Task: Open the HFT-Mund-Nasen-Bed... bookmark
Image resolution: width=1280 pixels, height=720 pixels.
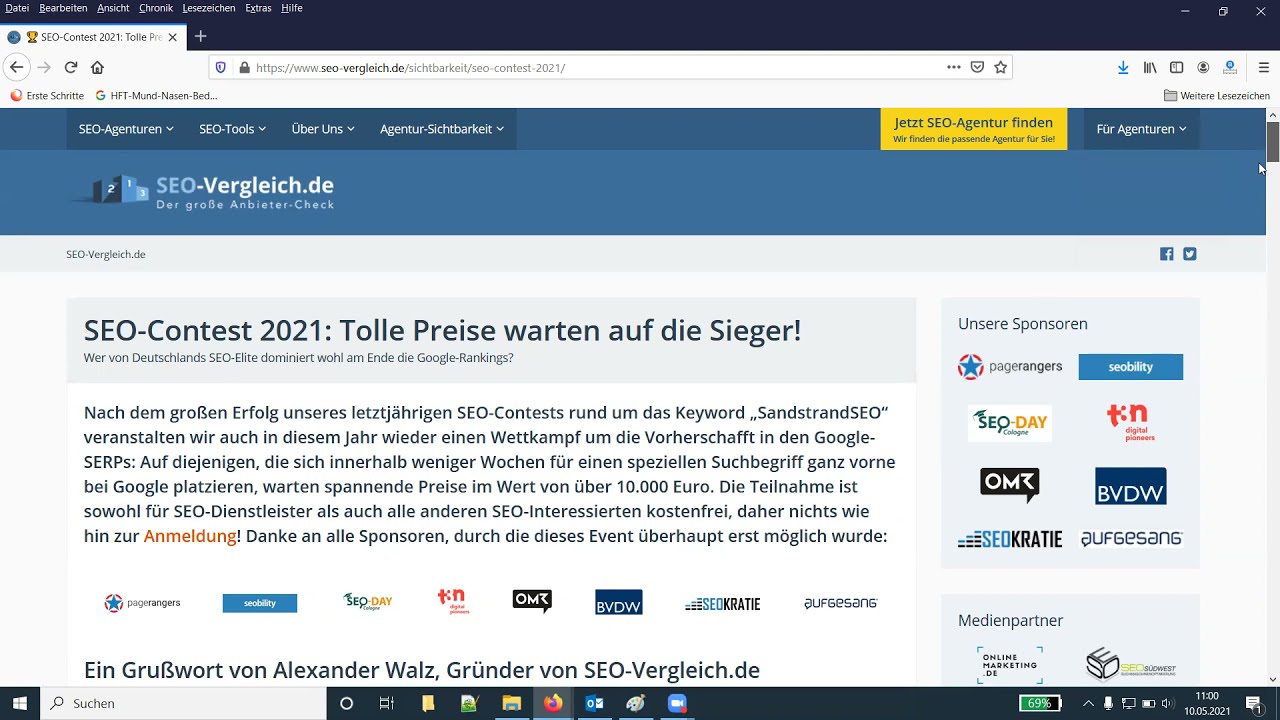Action: click(156, 96)
